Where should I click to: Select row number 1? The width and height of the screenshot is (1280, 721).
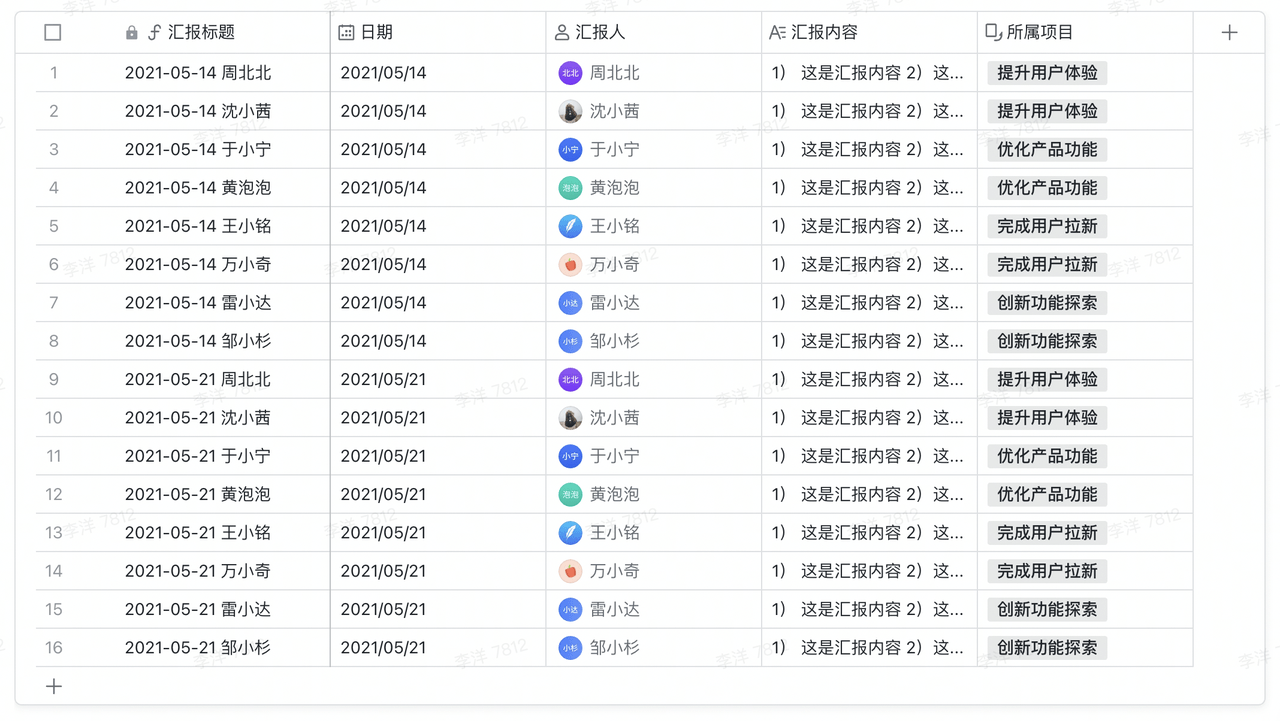(x=54, y=73)
